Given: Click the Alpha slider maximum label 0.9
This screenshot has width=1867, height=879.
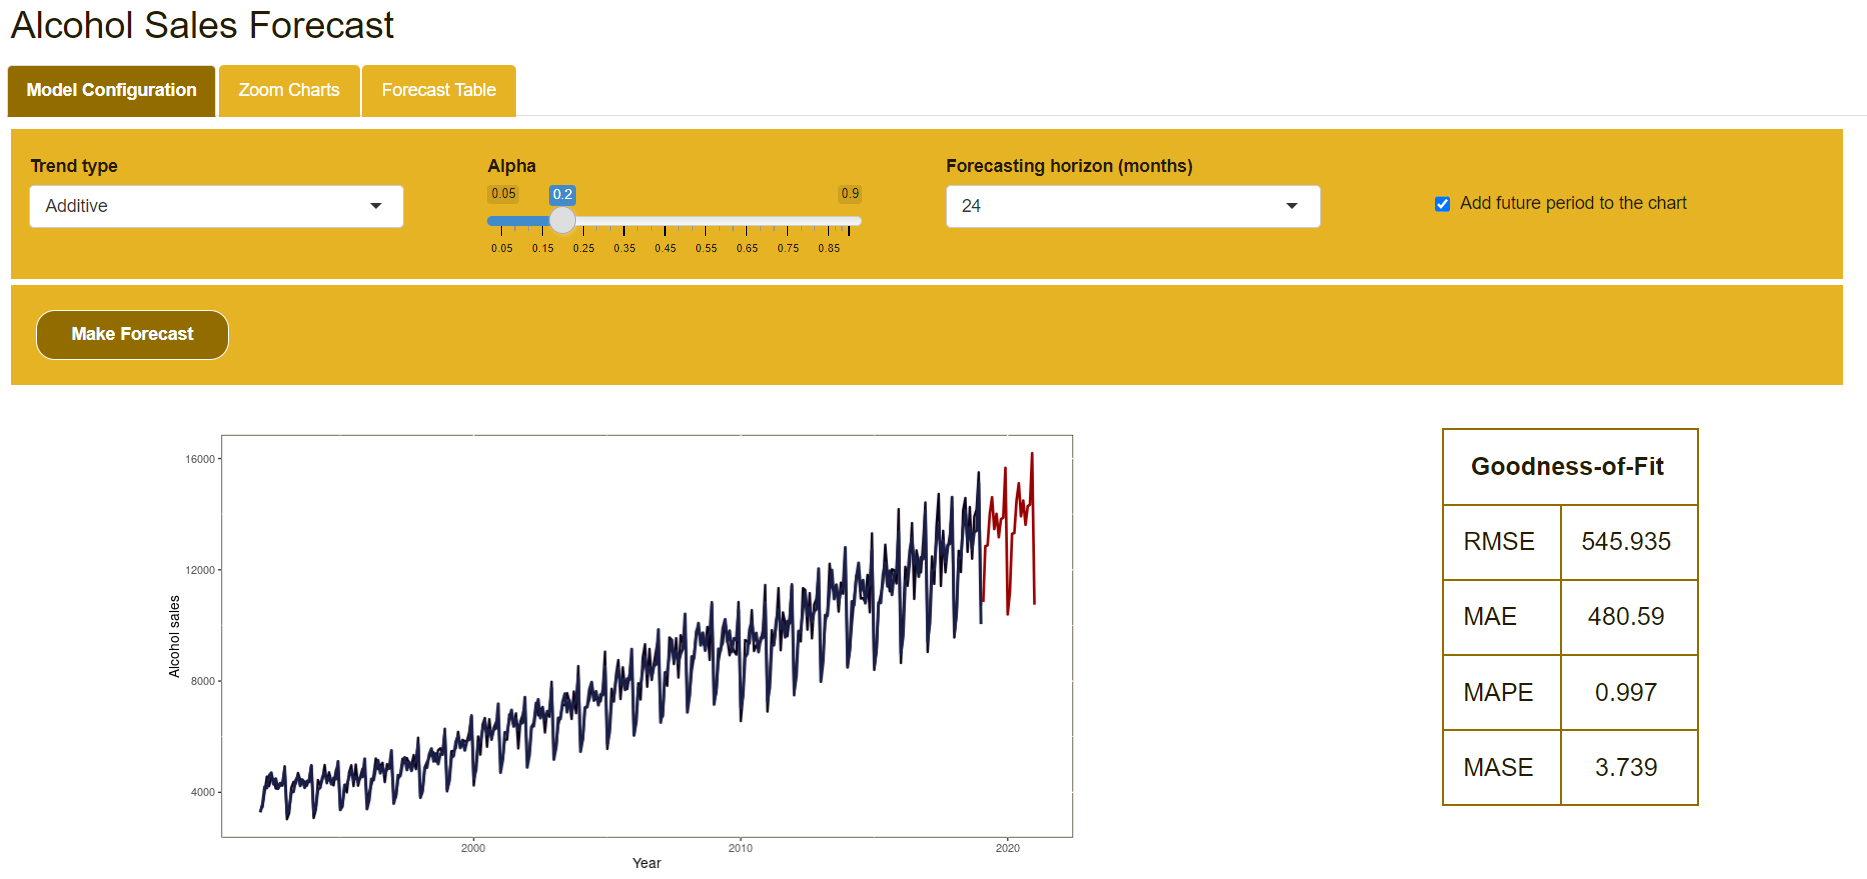Looking at the screenshot, I should (x=849, y=194).
